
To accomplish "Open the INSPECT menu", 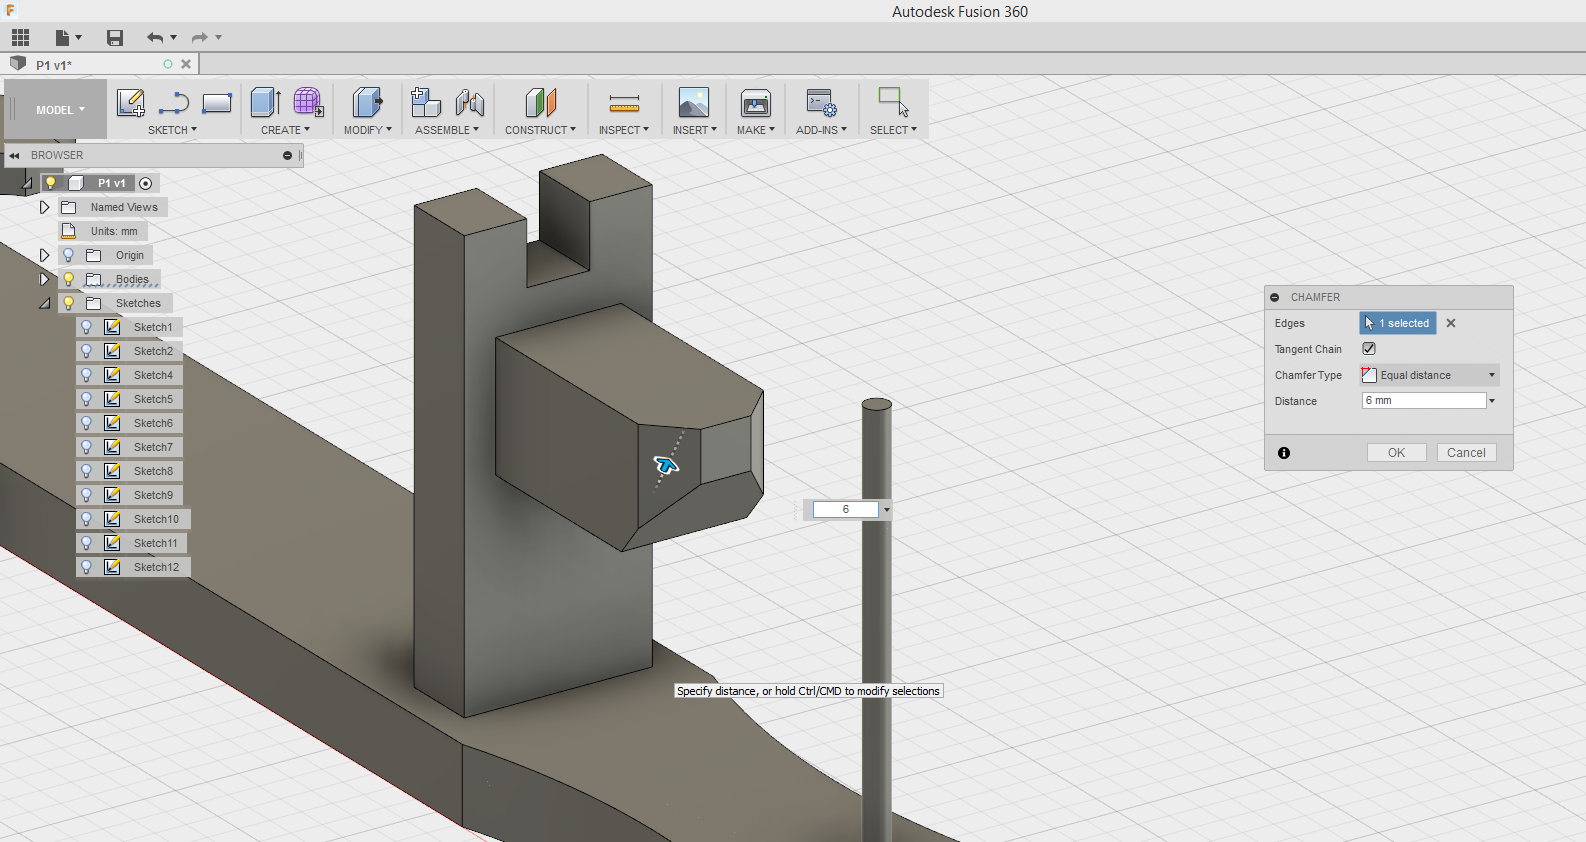I will pos(623,130).
